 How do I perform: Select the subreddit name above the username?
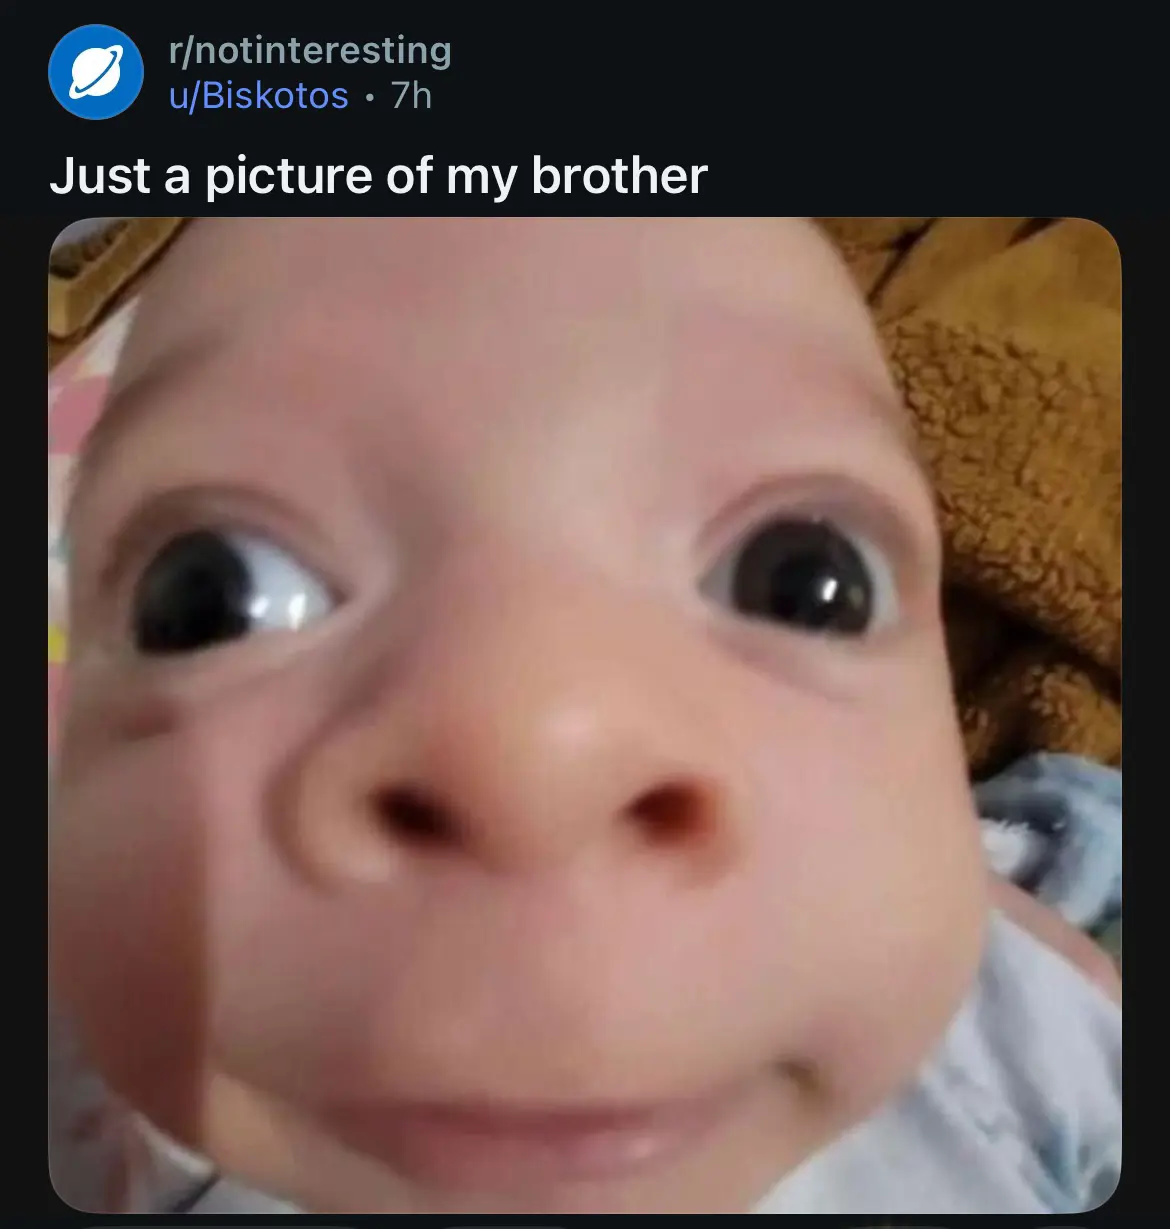(310, 50)
